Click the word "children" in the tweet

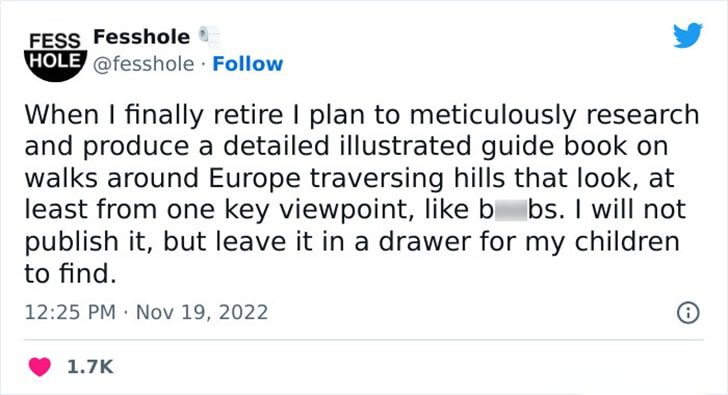pos(627,241)
